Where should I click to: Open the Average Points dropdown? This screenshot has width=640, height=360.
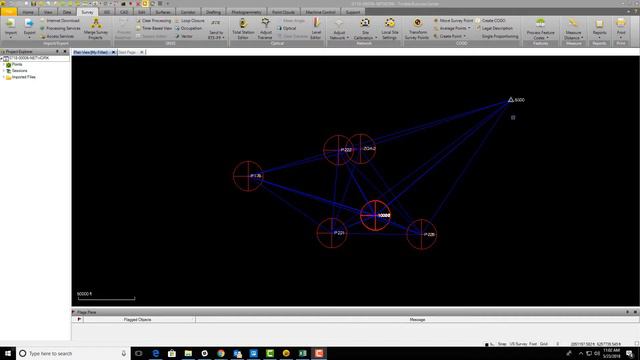pos(452,28)
